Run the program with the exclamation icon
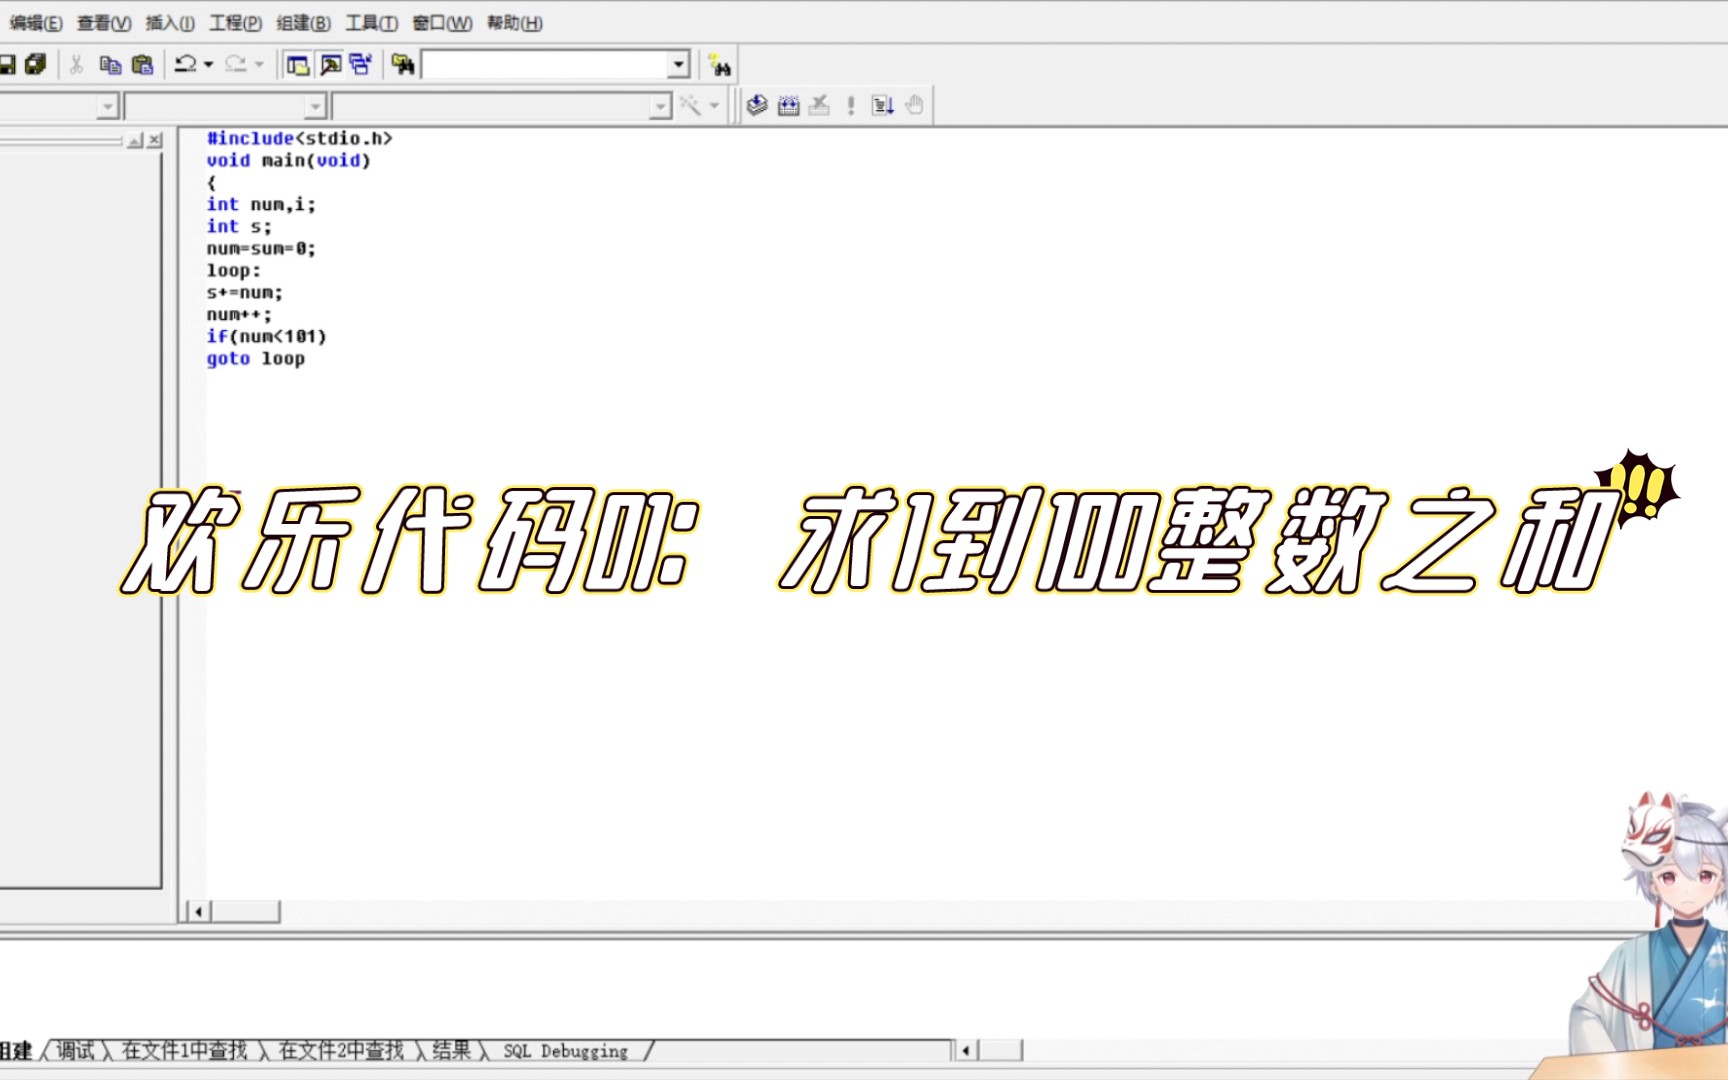1728x1080 pixels. click(849, 104)
